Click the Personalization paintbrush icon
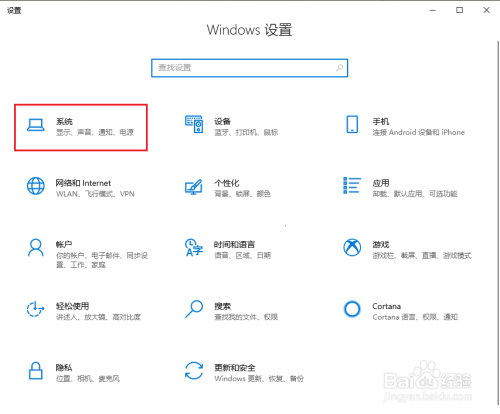The width and height of the screenshot is (500, 414). 194,187
